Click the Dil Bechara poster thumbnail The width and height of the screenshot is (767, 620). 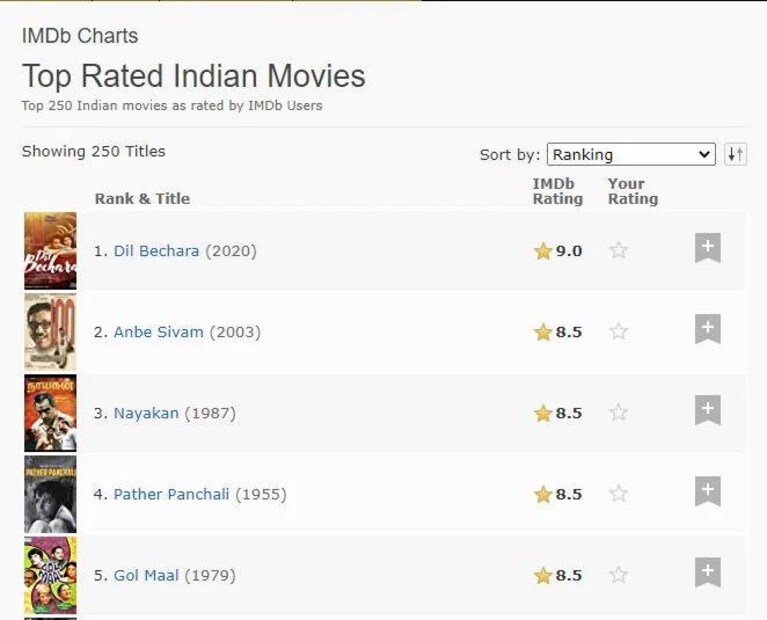tap(50, 251)
